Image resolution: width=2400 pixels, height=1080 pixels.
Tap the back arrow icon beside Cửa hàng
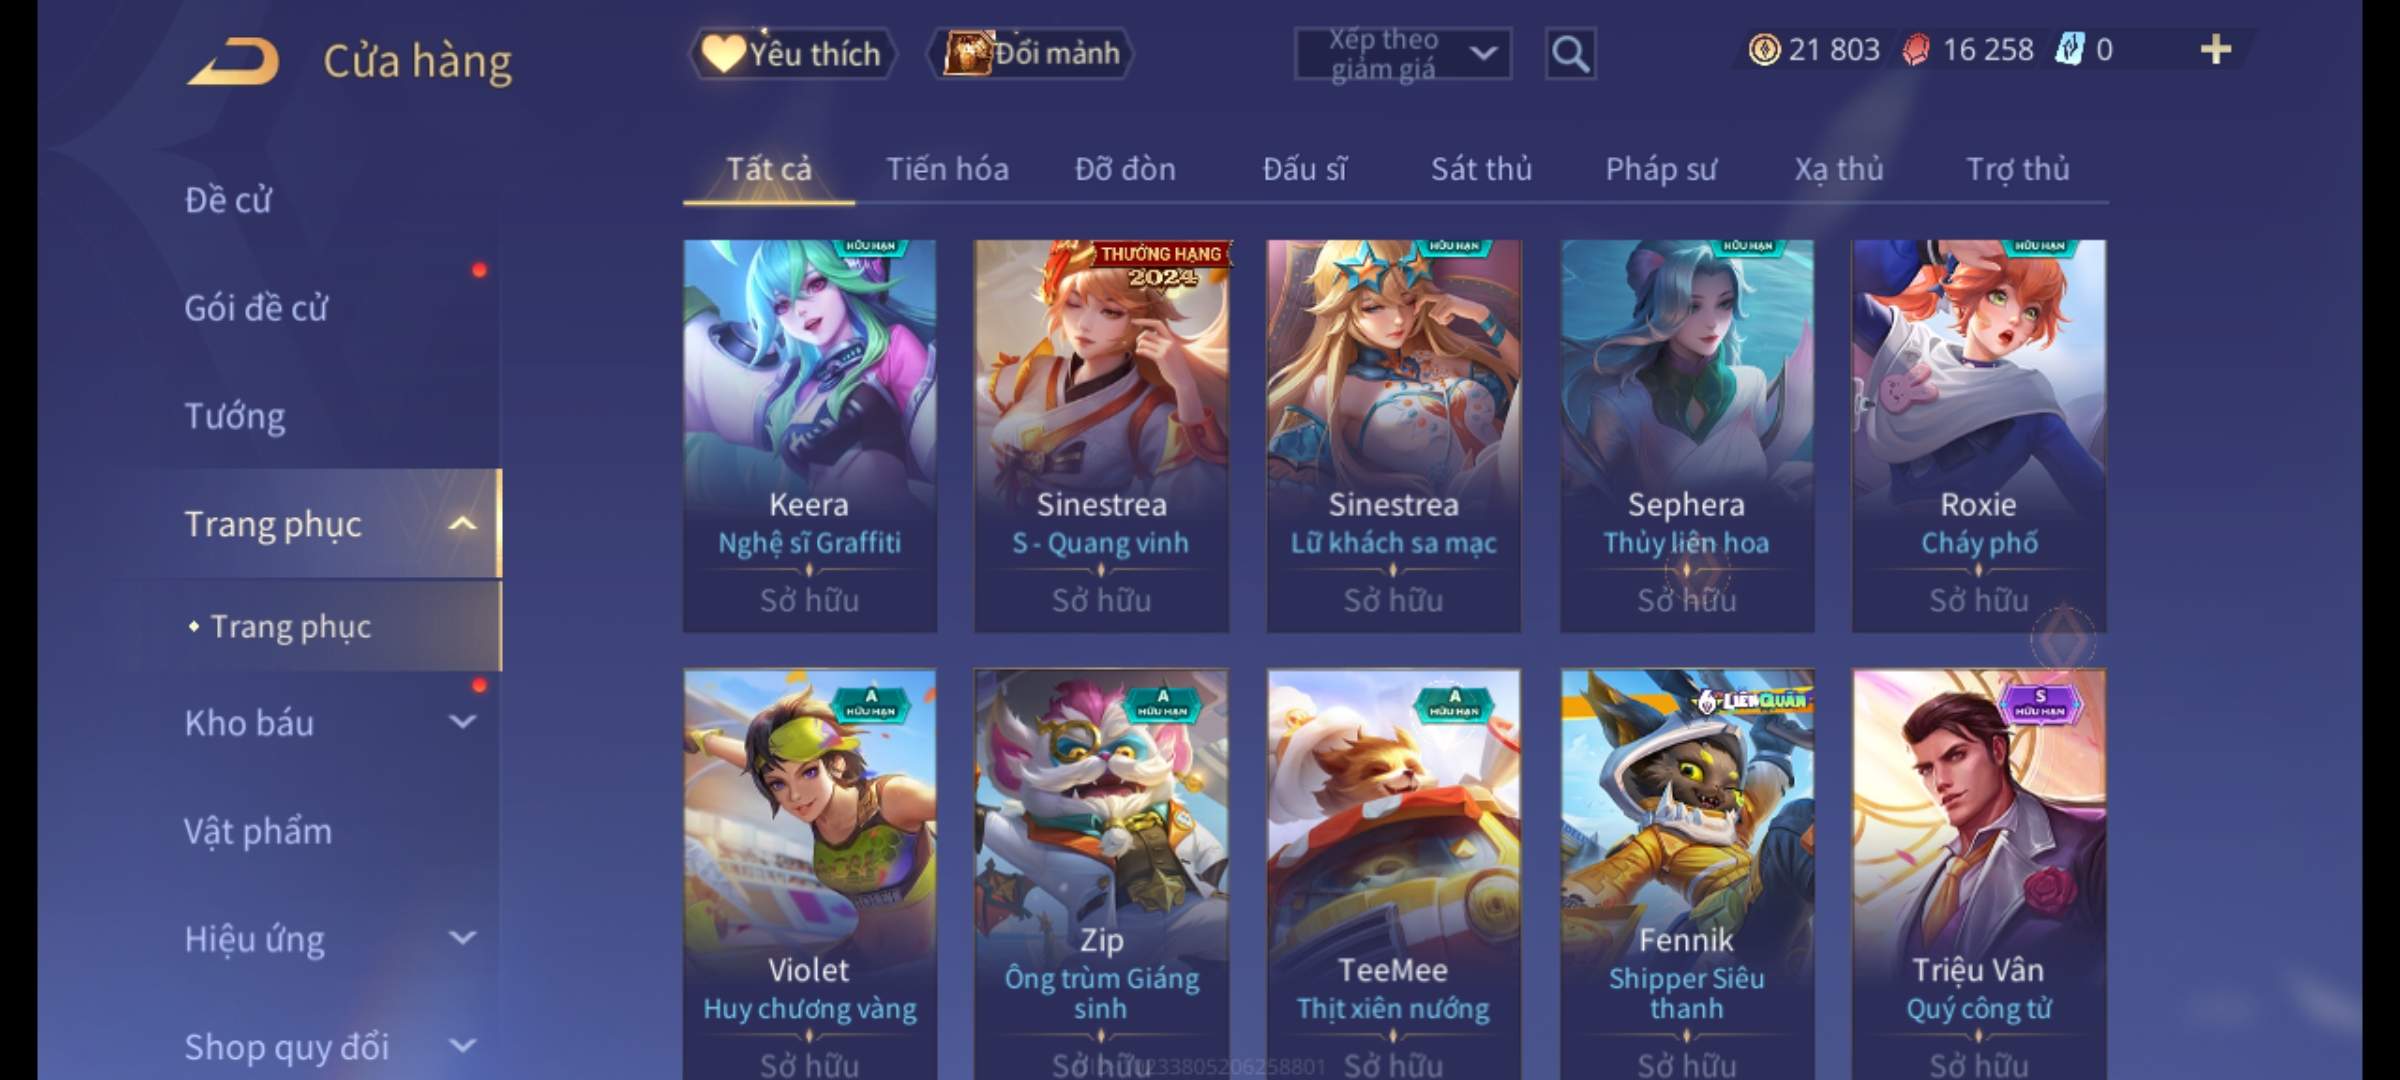pyautogui.click(x=233, y=61)
